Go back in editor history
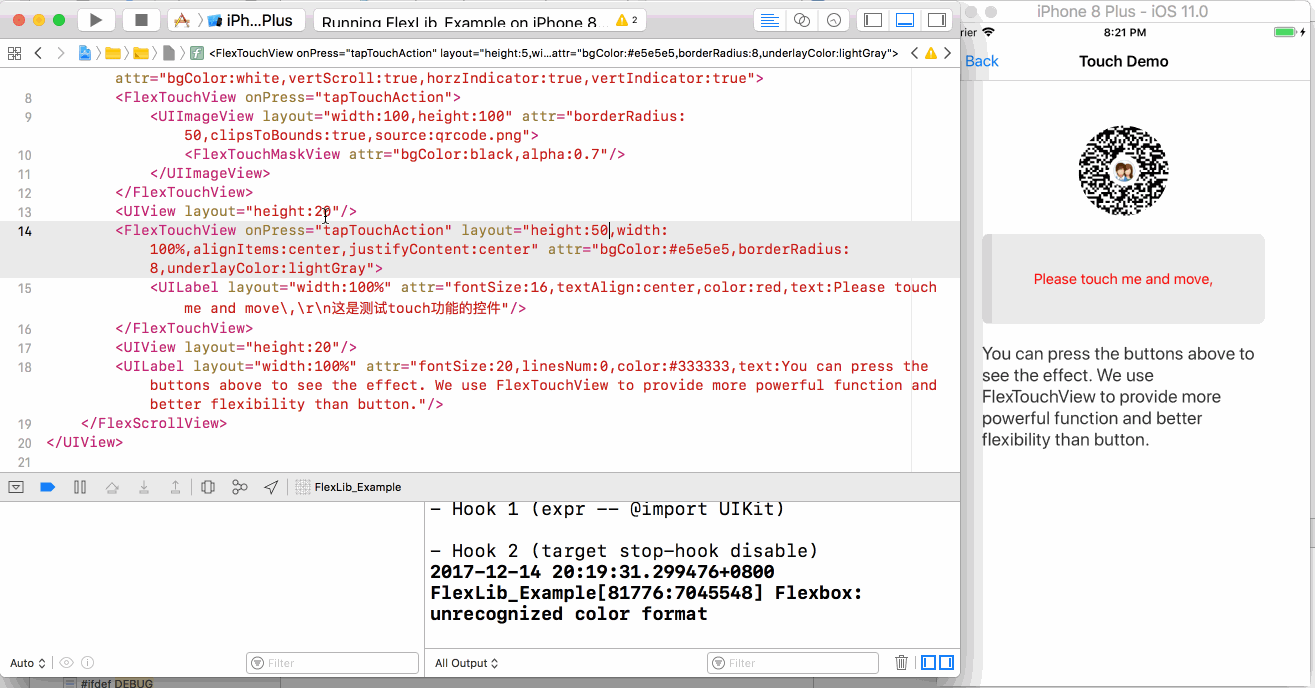1315x688 pixels. coord(38,53)
